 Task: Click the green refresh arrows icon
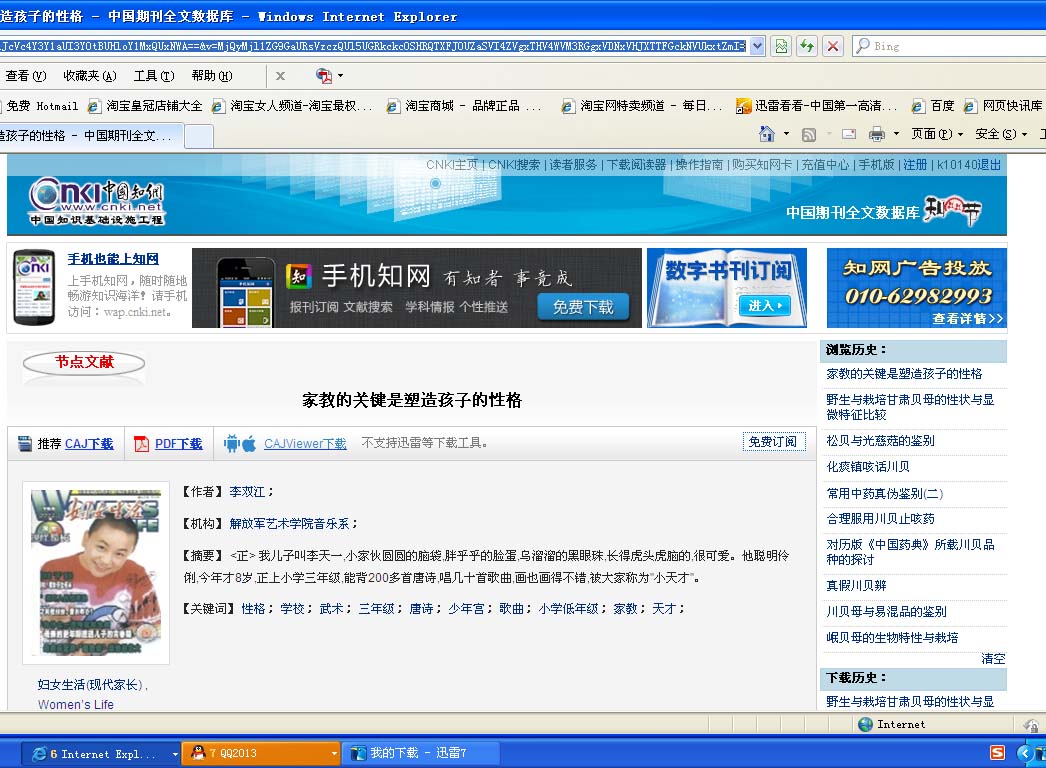point(807,46)
